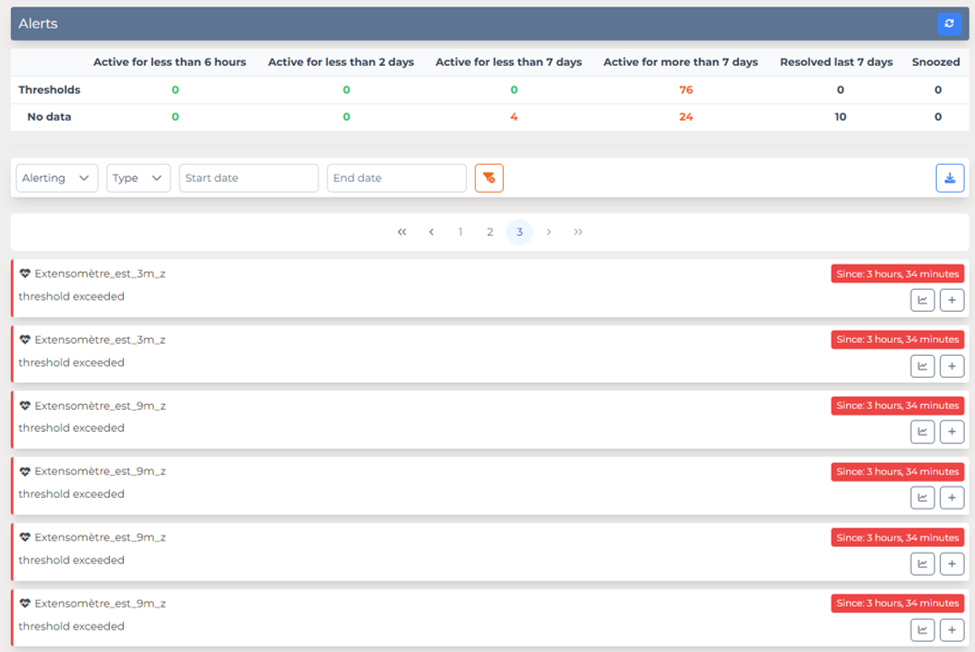
Task: Open chart for the first Extensomètre_est_3m_z alert
Action: coord(922,300)
